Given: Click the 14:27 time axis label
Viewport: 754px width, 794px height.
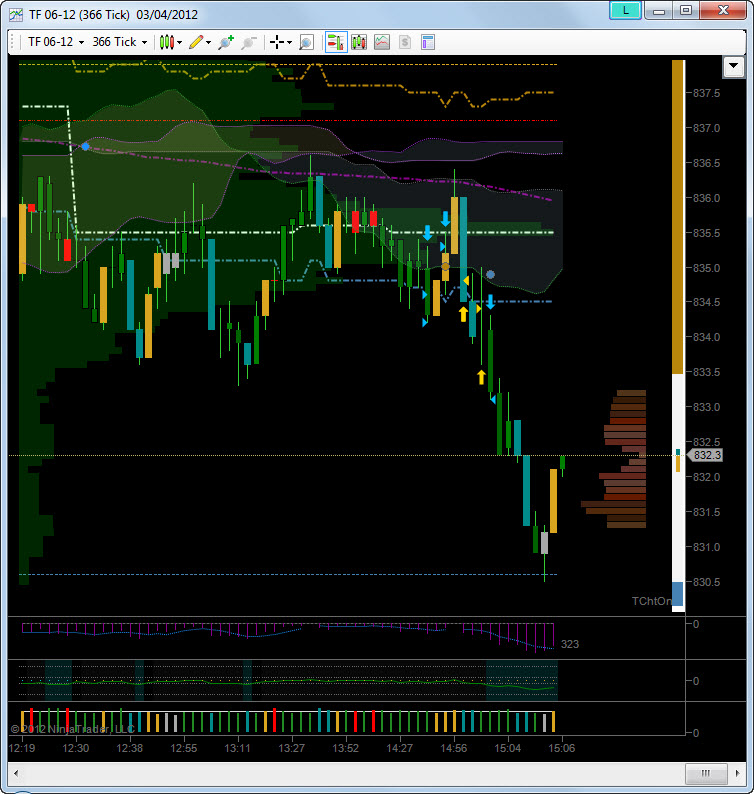Looking at the screenshot, I should coord(400,748).
